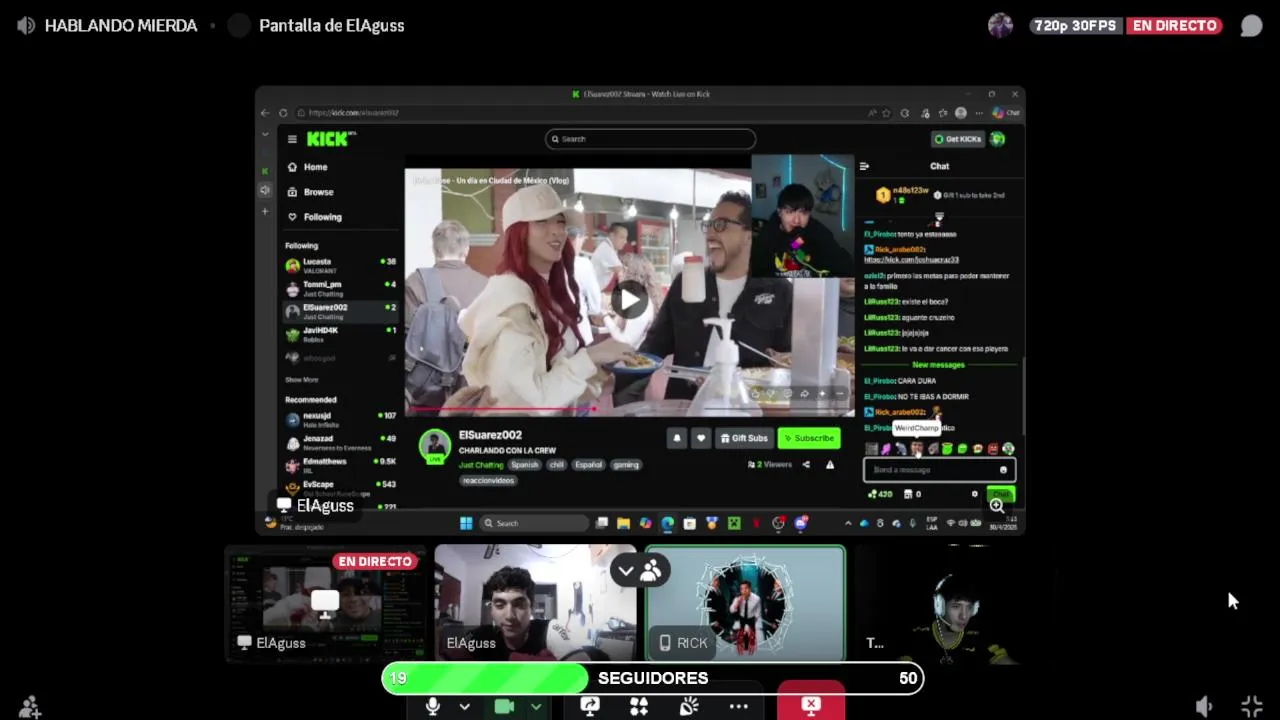Show the members list icon
This screenshot has width=1280, height=720.
coord(651,571)
